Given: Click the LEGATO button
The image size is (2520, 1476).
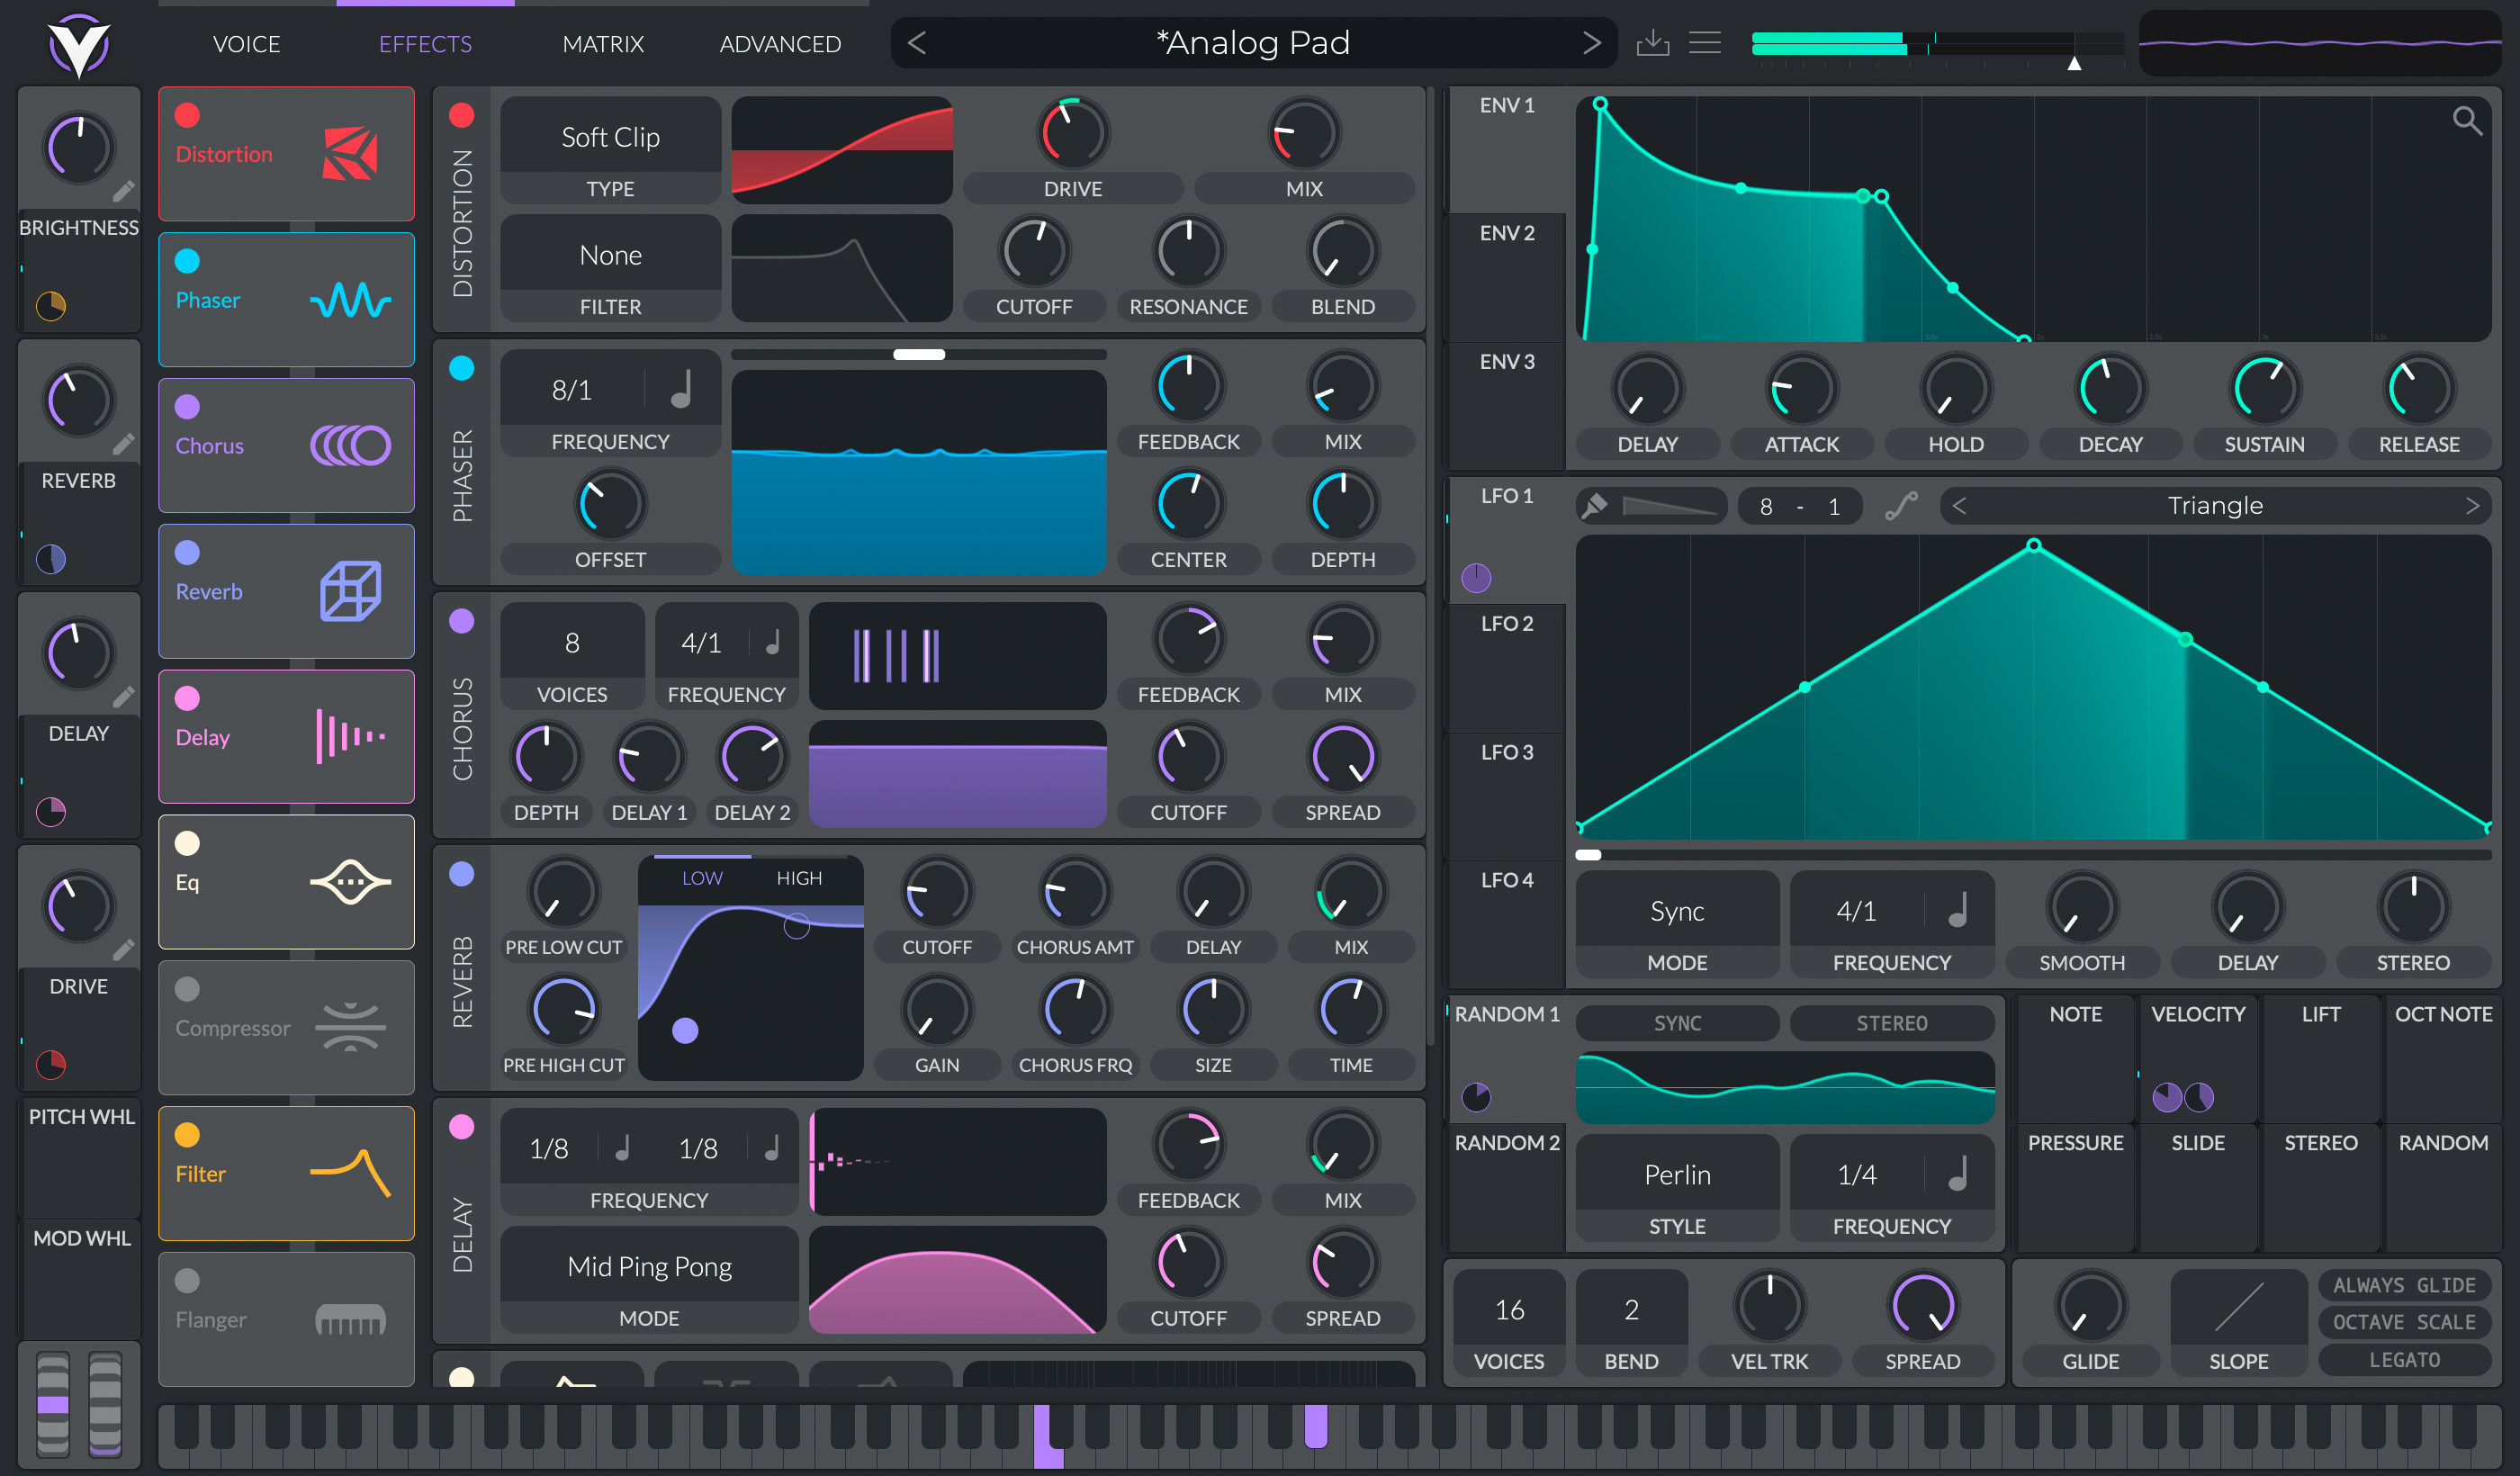Looking at the screenshot, I should pyautogui.click(x=2404, y=1360).
